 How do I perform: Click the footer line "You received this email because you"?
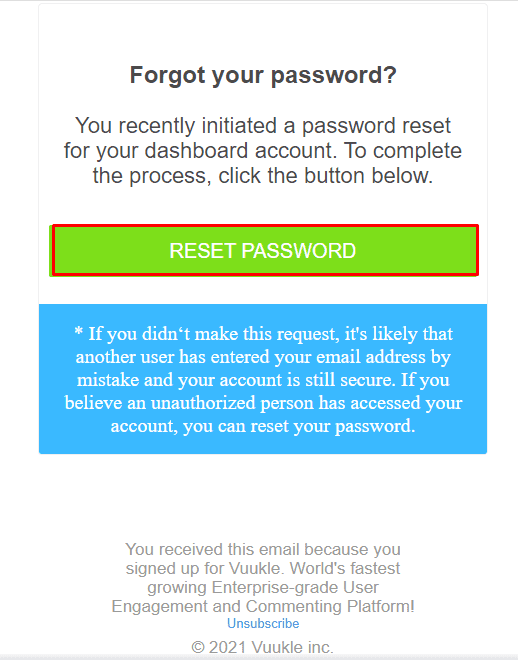click(x=263, y=549)
